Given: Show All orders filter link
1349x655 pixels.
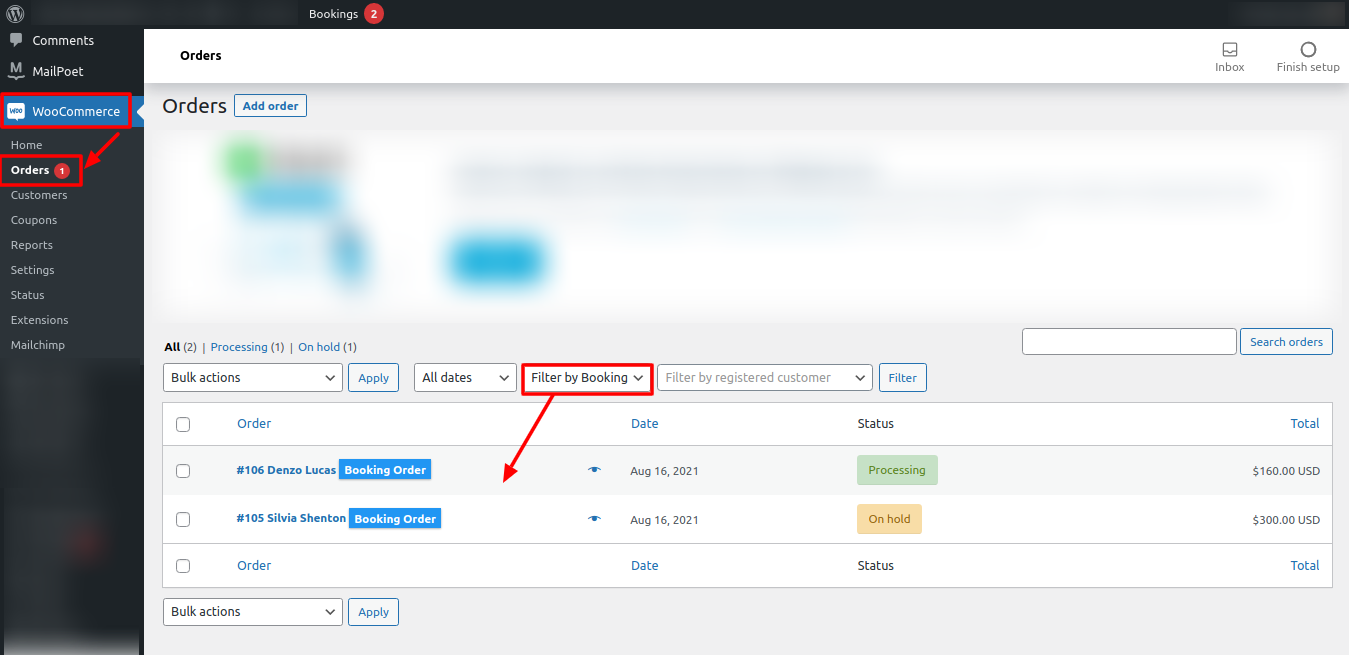Looking at the screenshot, I should point(172,347).
